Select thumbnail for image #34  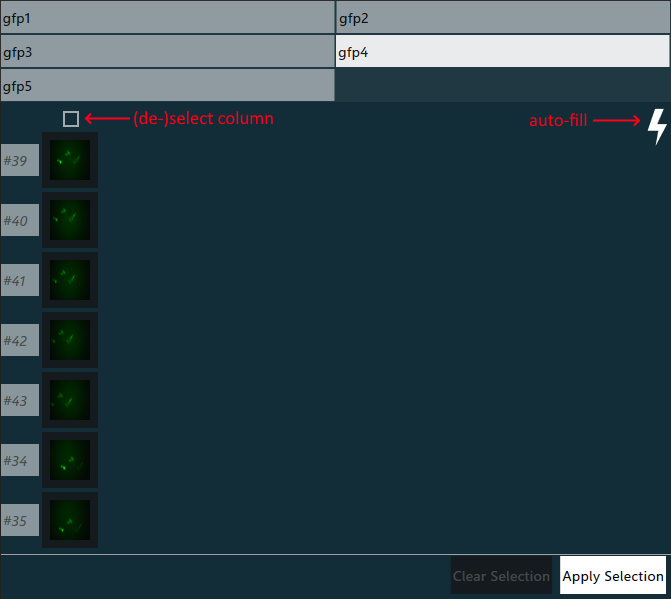pos(70,460)
